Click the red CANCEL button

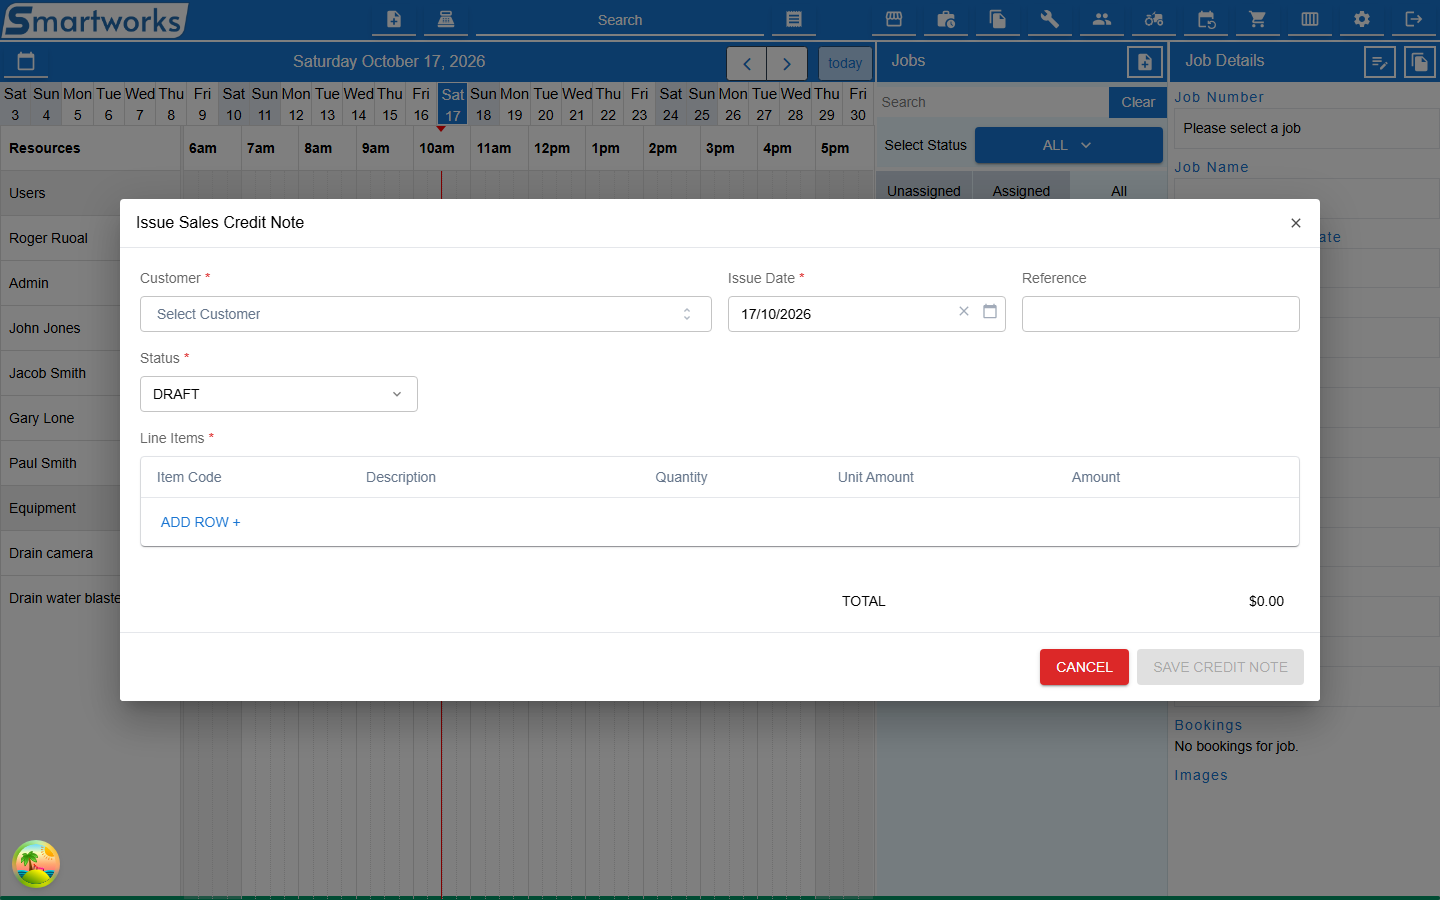click(x=1084, y=667)
